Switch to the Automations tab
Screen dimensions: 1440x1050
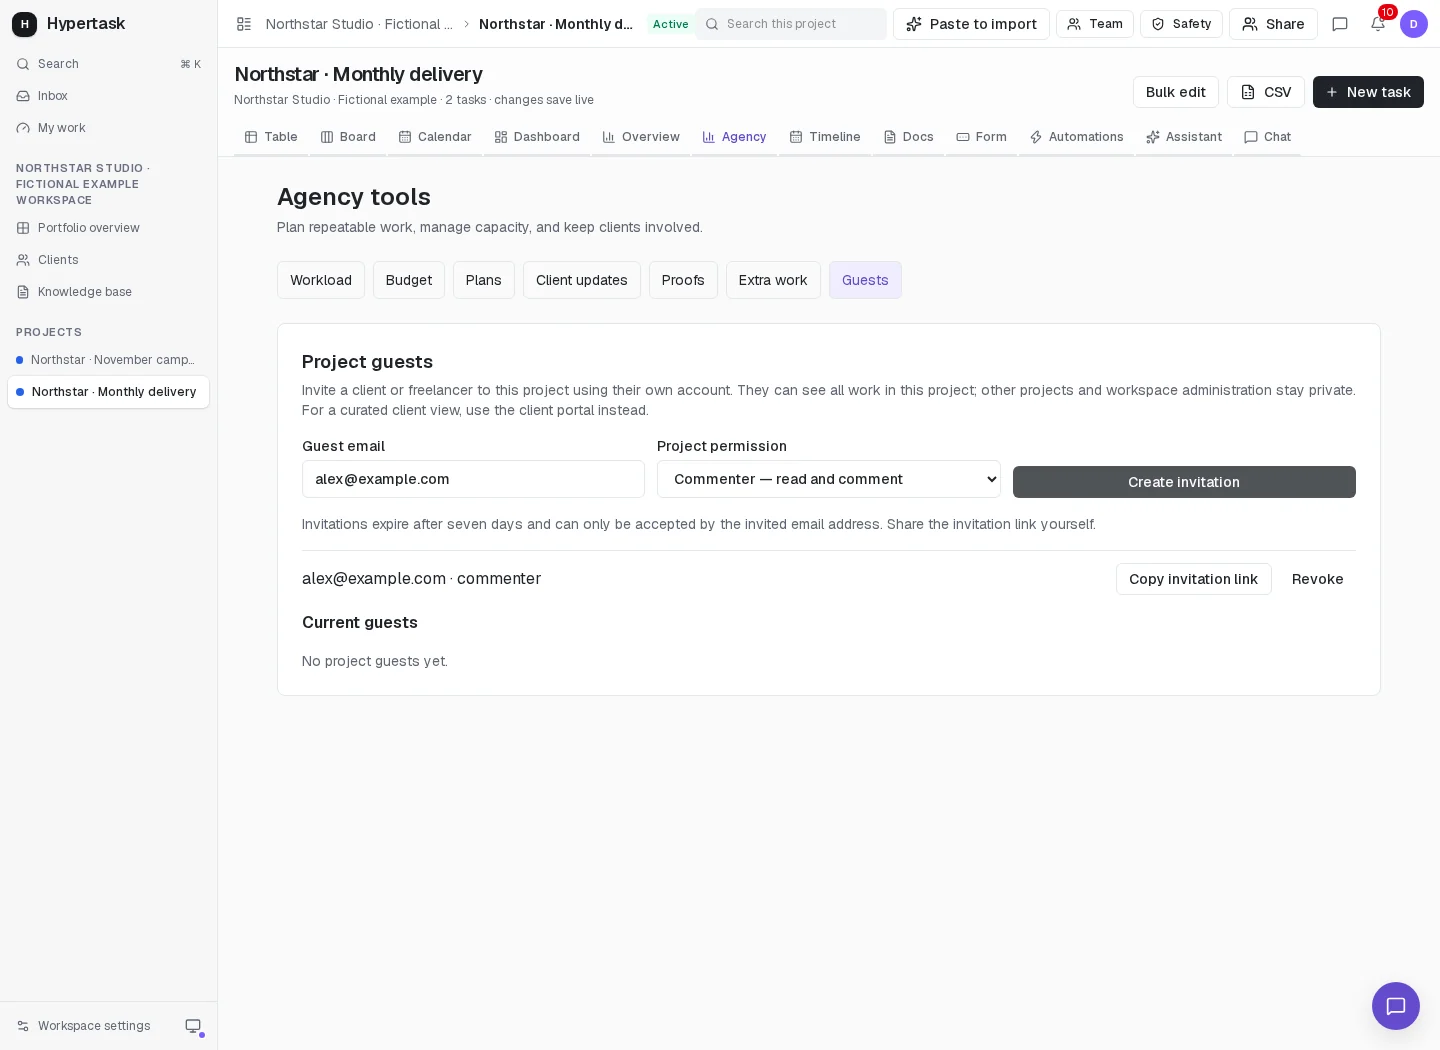1076,137
